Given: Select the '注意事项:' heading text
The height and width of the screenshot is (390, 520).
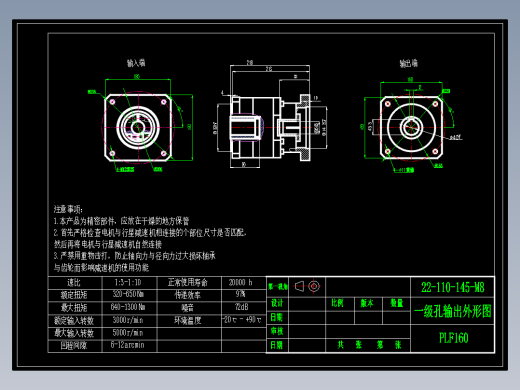Looking at the screenshot, I should point(68,209).
